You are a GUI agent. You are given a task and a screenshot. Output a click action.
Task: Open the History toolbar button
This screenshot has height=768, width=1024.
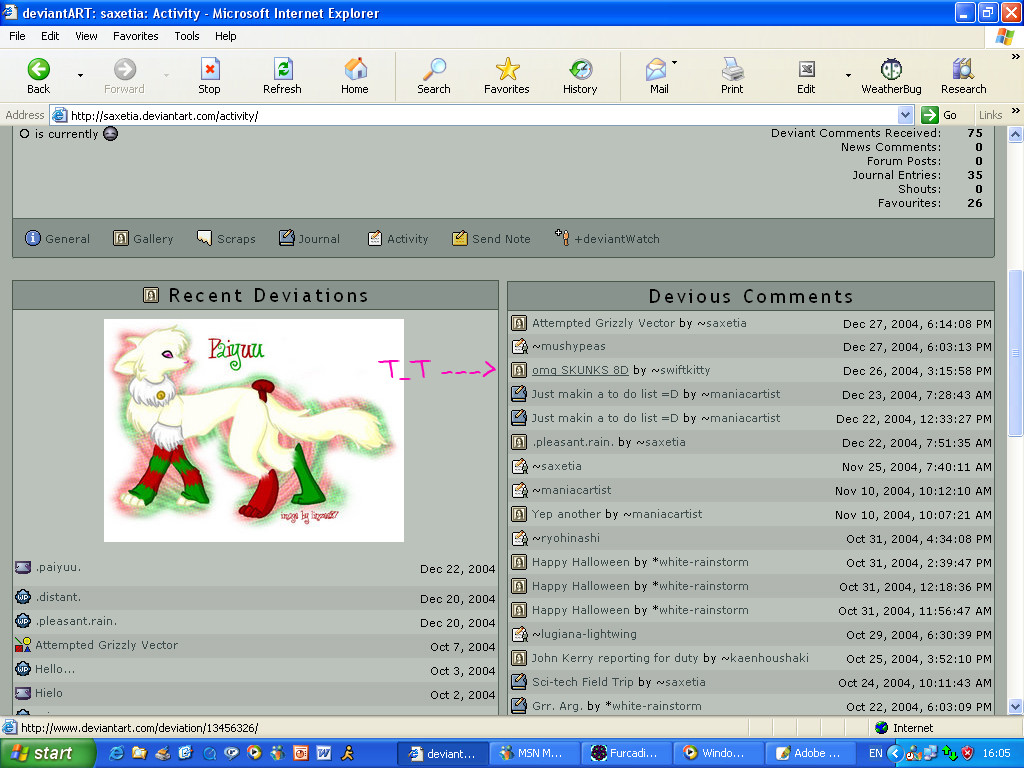click(x=580, y=76)
